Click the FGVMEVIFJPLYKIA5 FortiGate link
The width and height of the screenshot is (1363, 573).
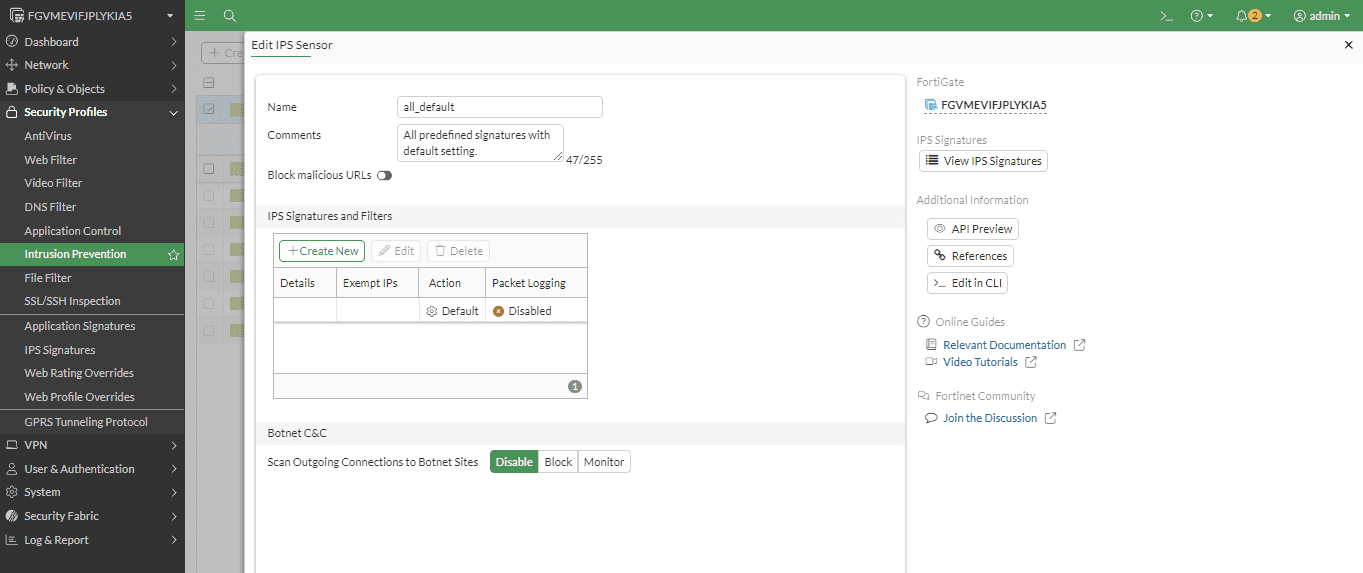[985, 105]
